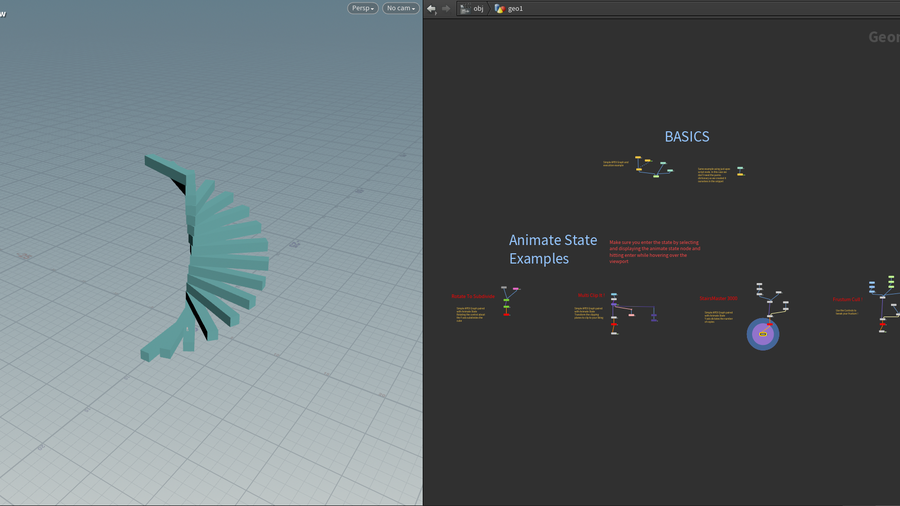The height and width of the screenshot is (506, 900).
Task: Click the red instruction note about animate state
Action: (x=655, y=251)
